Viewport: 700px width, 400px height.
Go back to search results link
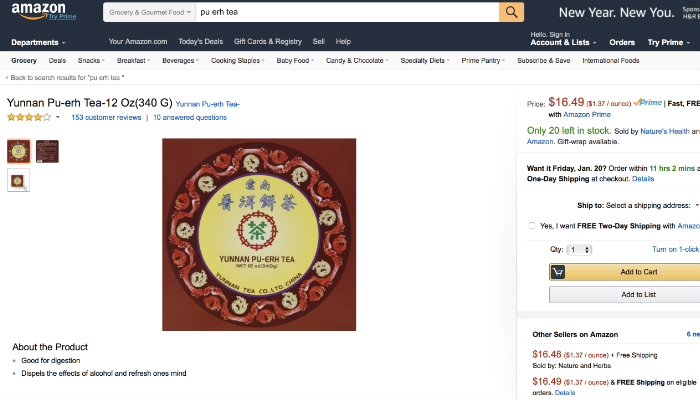click(x=65, y=78)
